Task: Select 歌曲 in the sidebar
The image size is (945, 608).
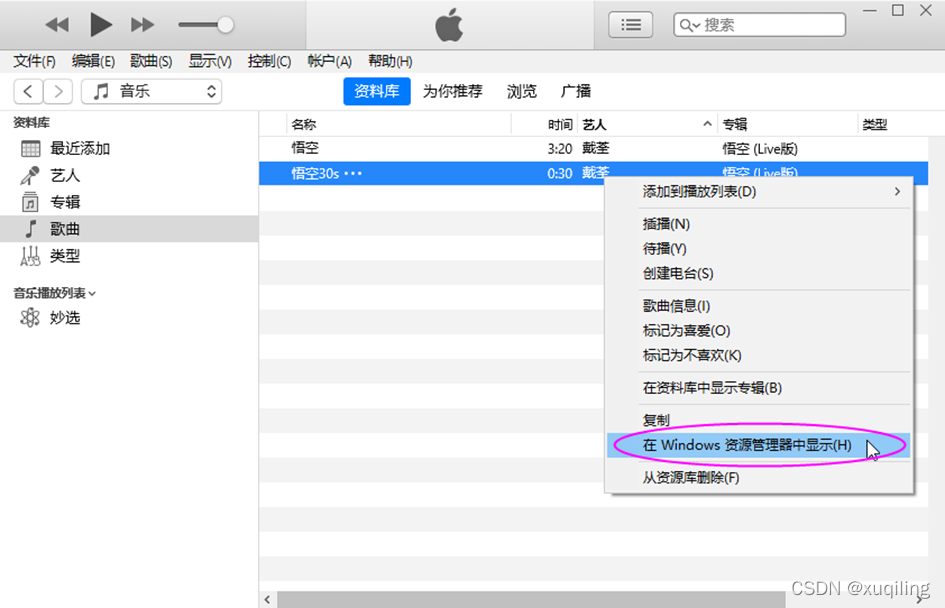Action: 129,229
